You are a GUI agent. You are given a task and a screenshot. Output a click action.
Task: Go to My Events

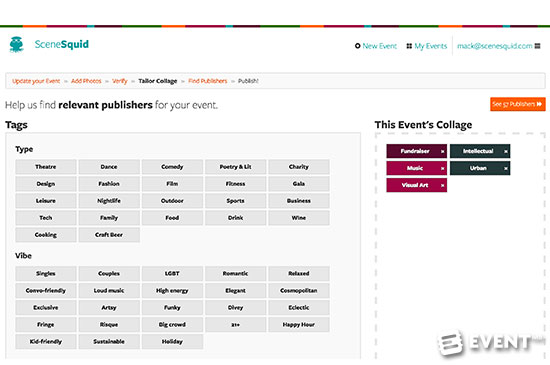(431, 46)
